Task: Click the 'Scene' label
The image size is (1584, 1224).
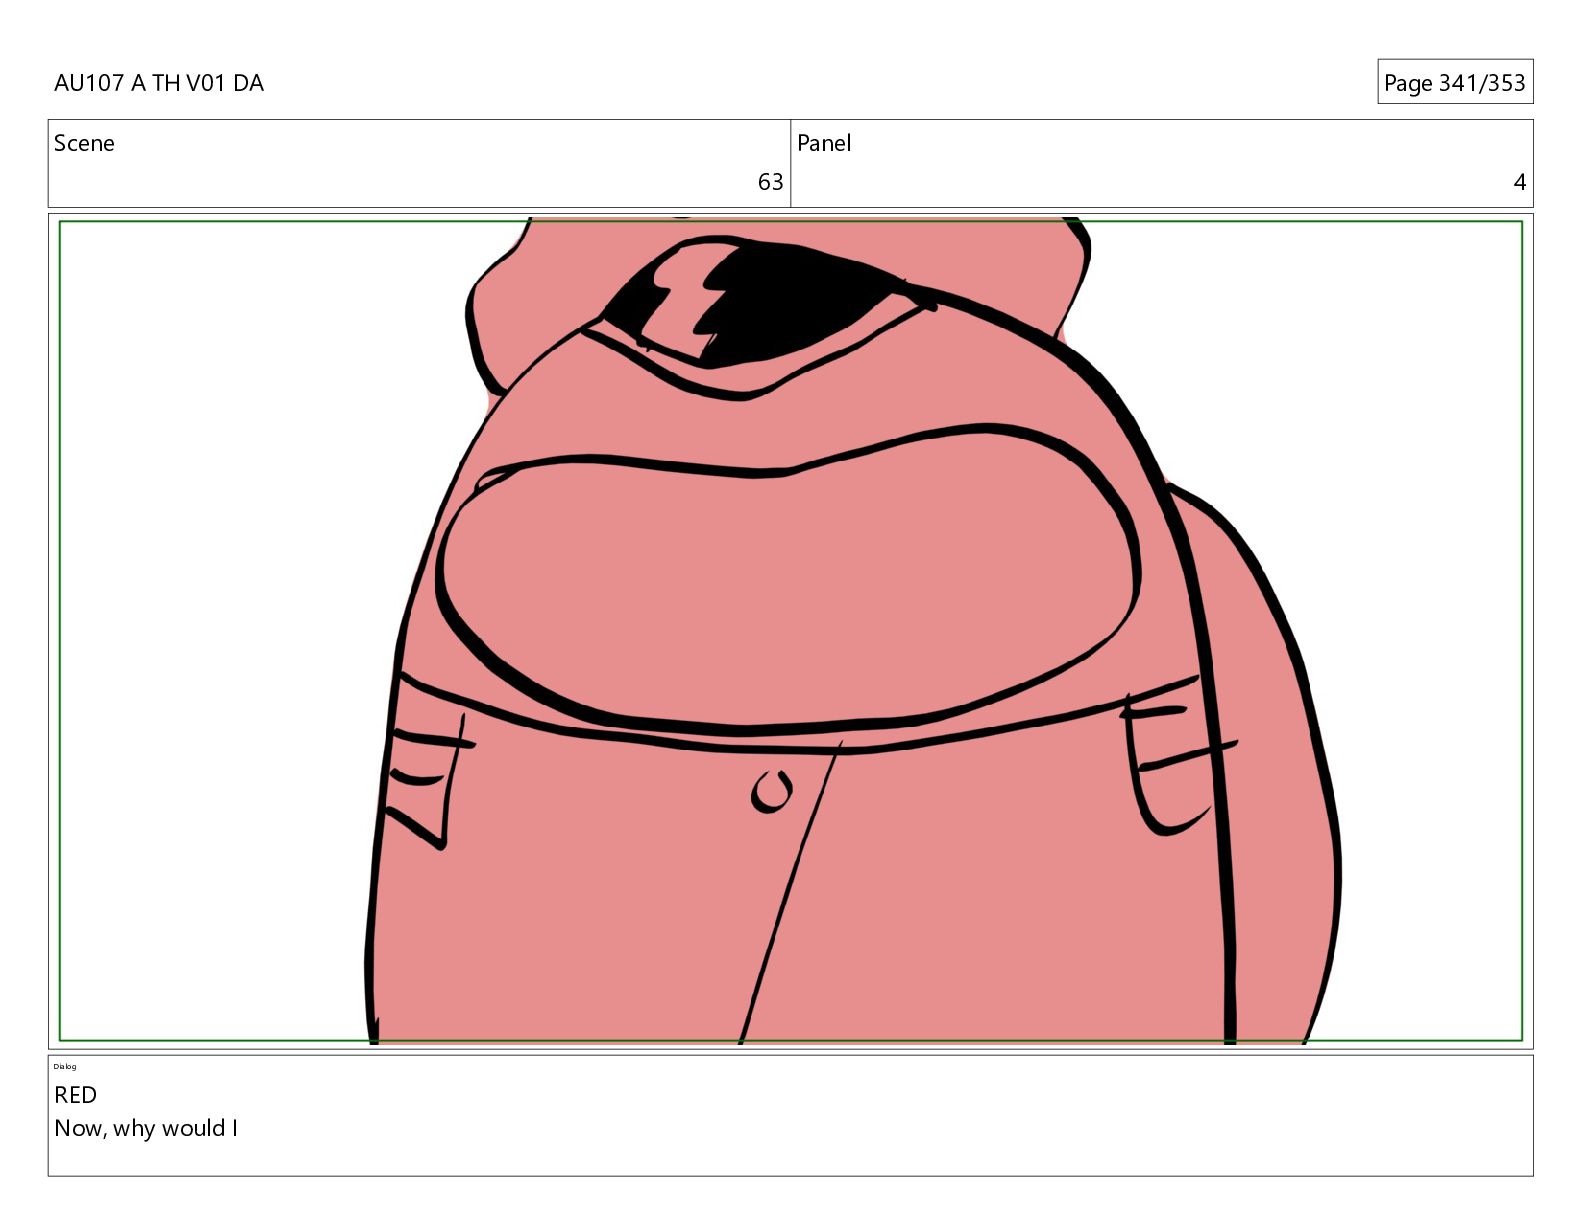Action: point(84,143)
